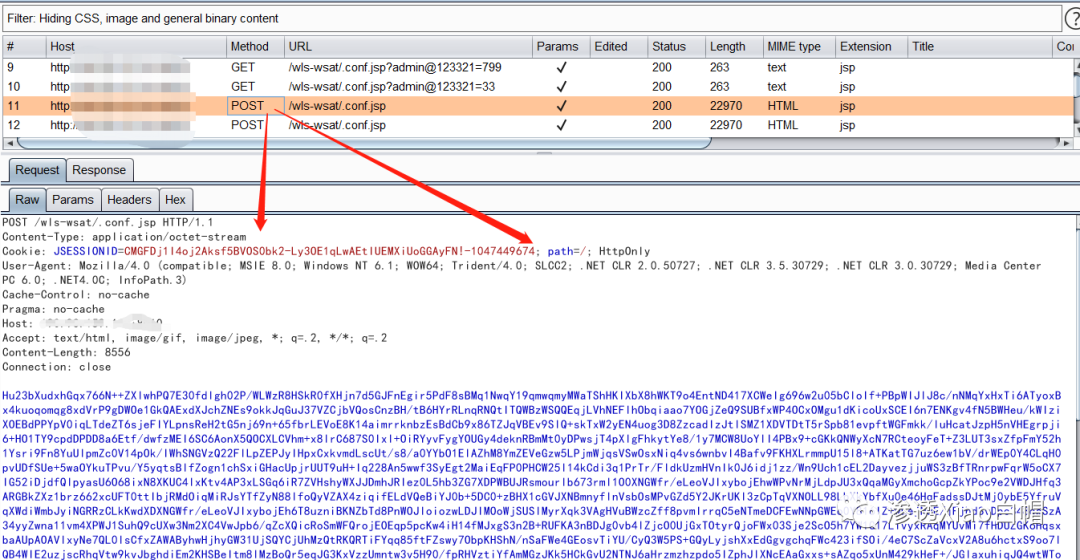The width and height of the screenshot is (1080, 560).
Task: Click the Content-Type header line
Action: tap(124, 237)
